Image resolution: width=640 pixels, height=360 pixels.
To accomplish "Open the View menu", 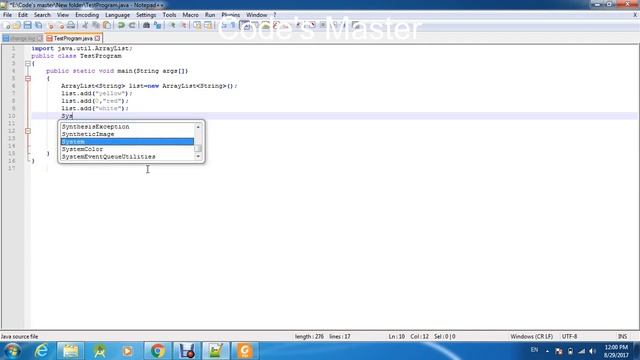I will coord(63,15).
